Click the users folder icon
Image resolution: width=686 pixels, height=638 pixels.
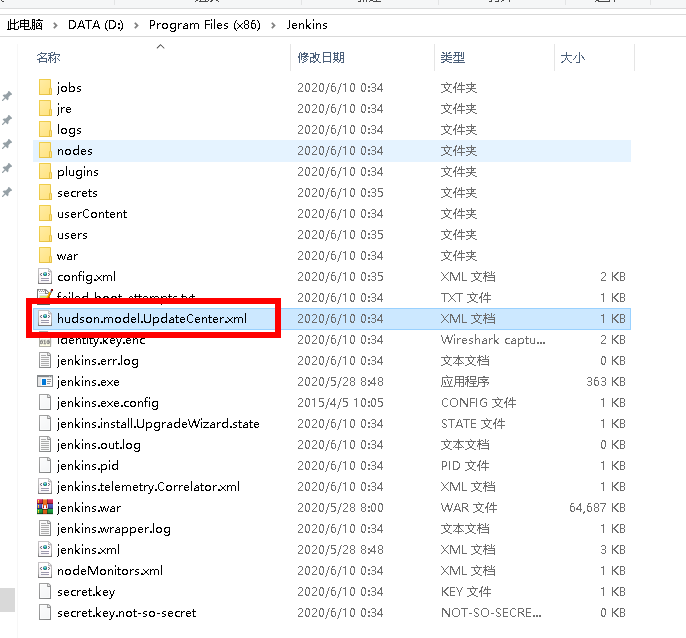click(45, 234)
